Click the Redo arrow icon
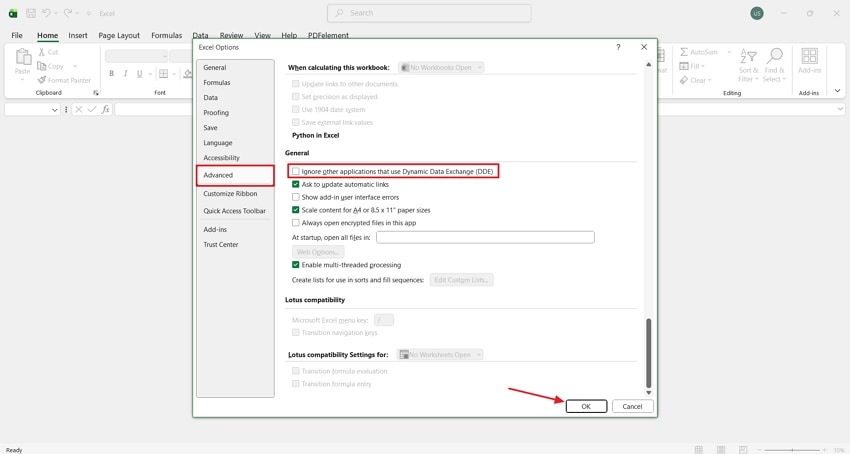The width and height of the screenshot is (850, 454). click(x=68, y=13)
